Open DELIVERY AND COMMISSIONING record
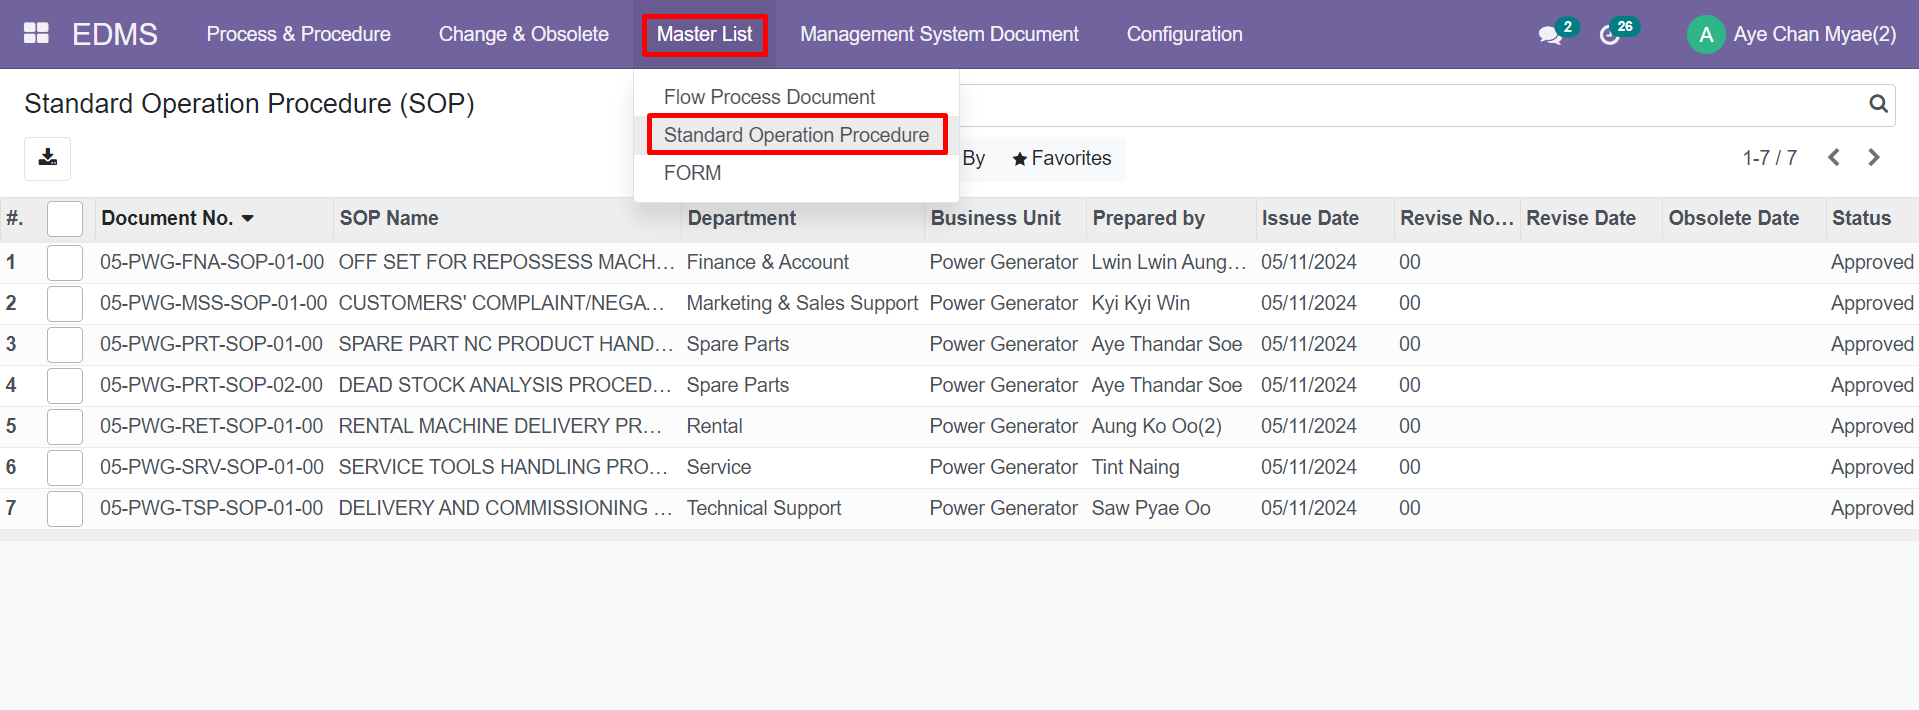Screen dimensions: 1919x710 click(x=505, y=508)
